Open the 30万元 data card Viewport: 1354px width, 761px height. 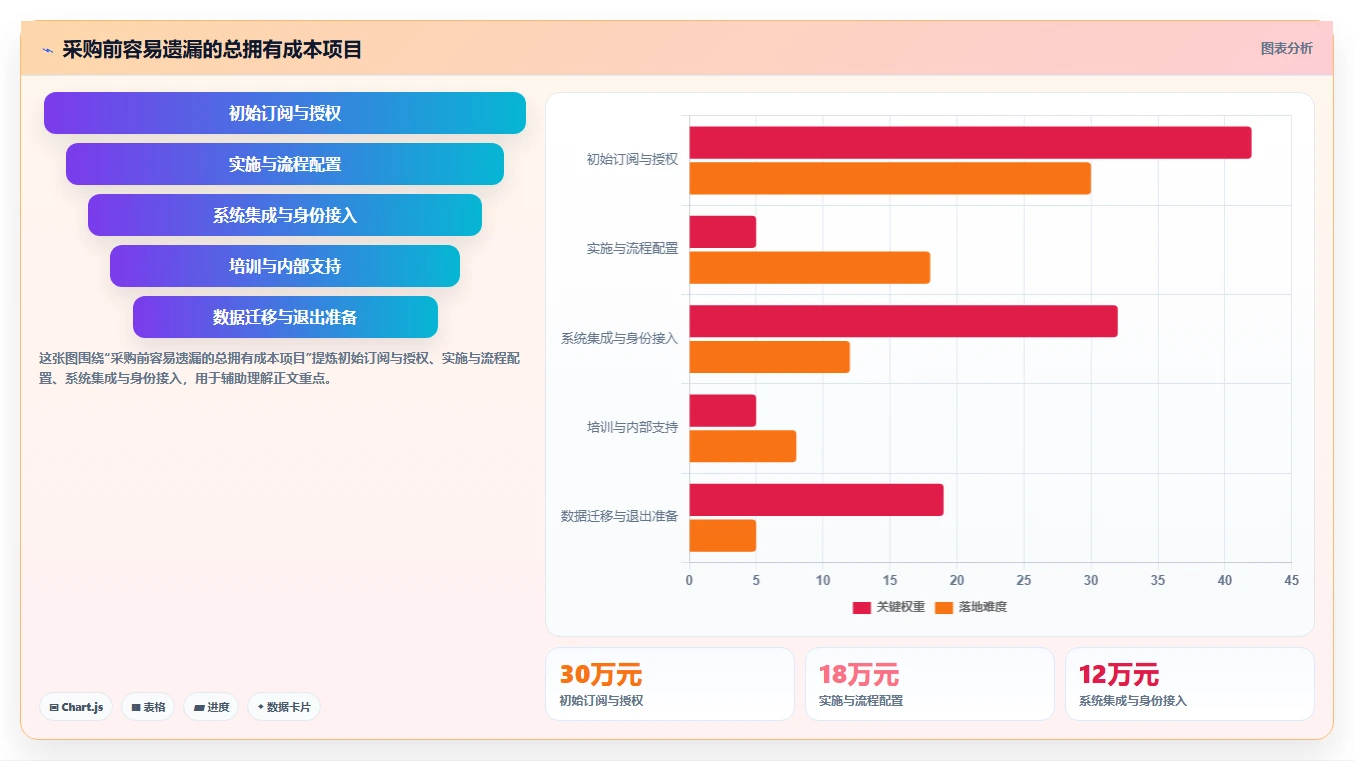(670, 684)
